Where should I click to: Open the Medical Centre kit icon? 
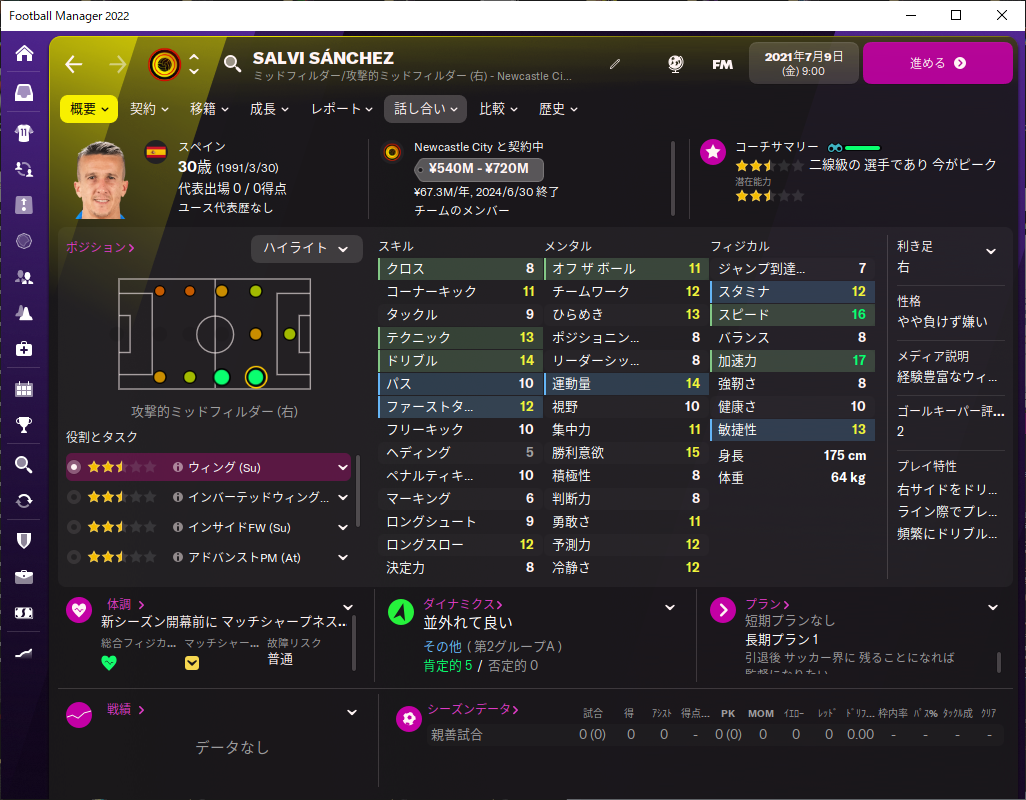[24, 349]
